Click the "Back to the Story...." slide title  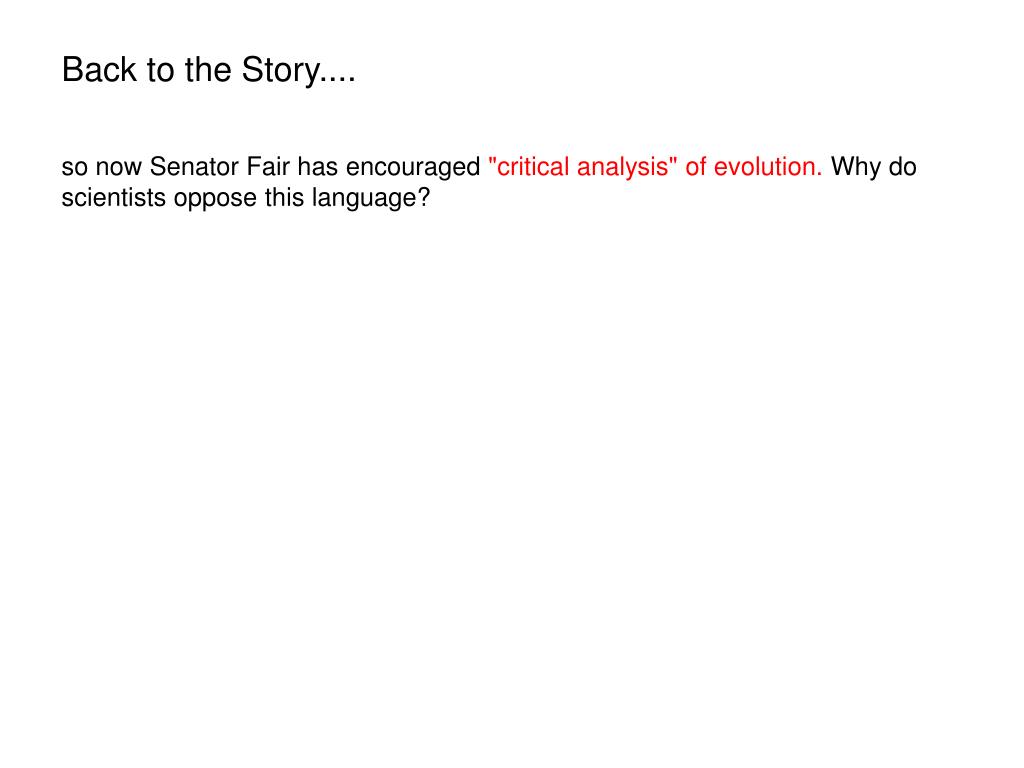pos(208,71)
